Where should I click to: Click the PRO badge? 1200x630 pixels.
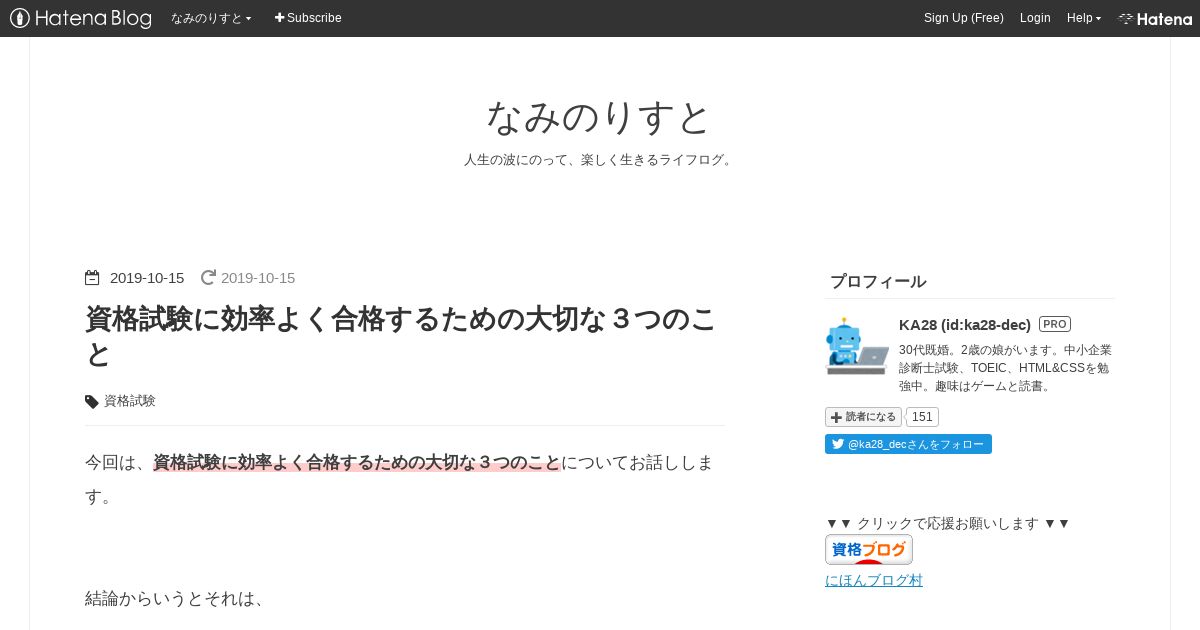coord(1055,324)
